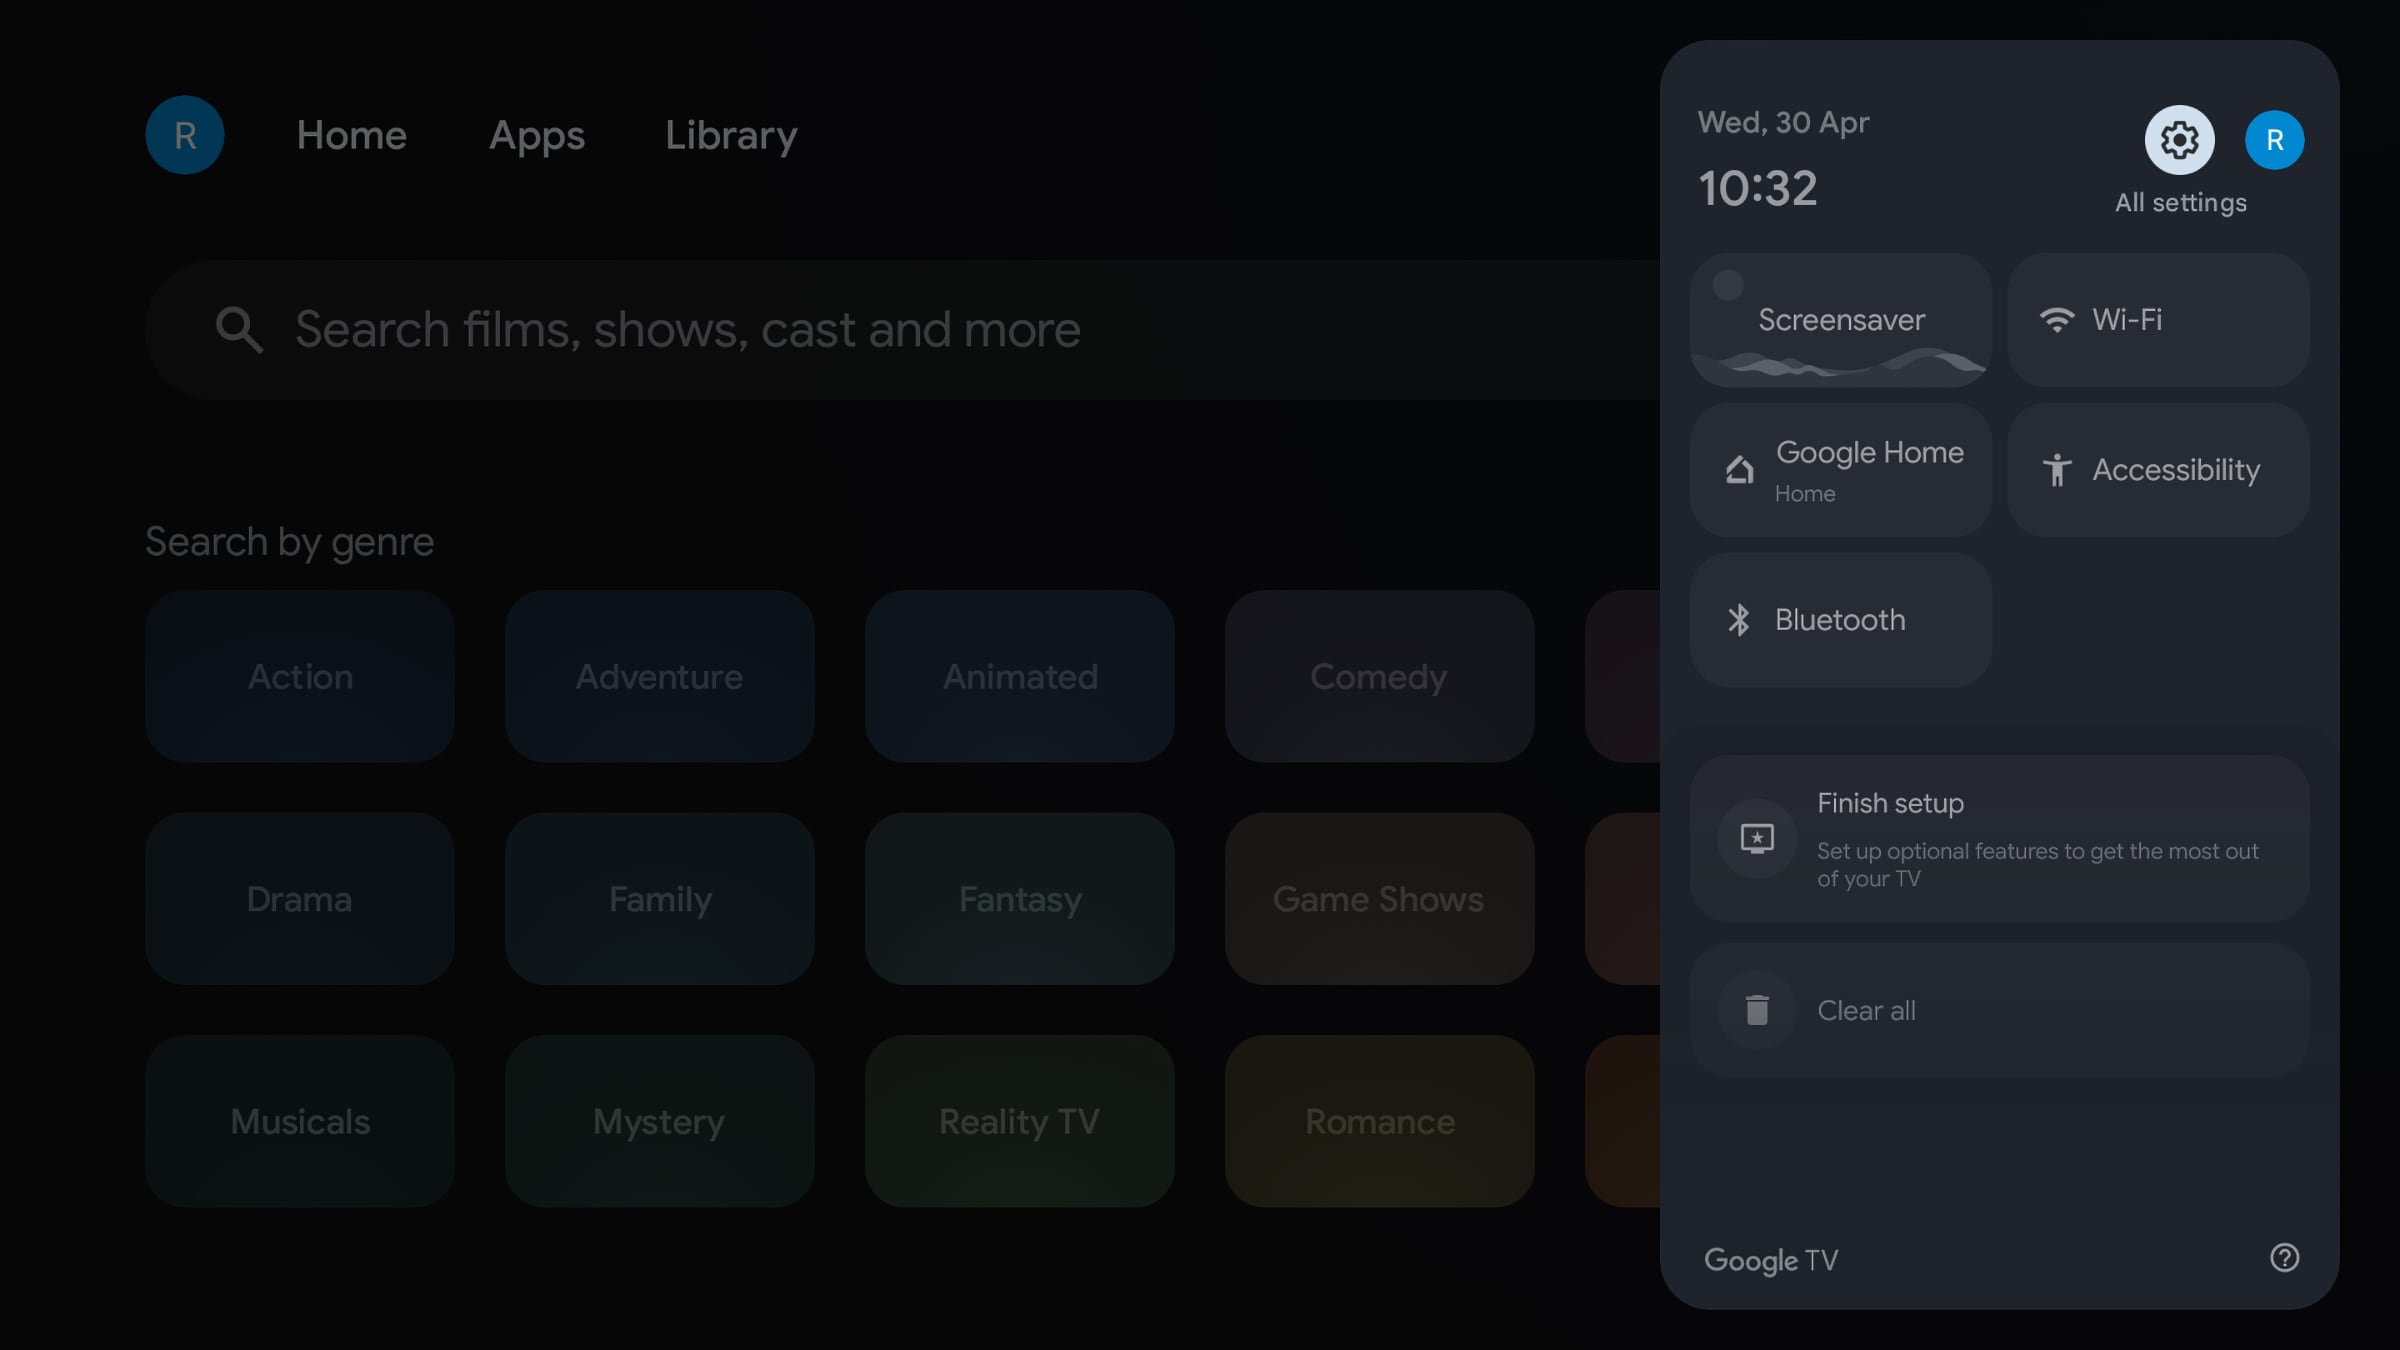Screen dimensions: 2400x1350
Task: Choose the Animated genre card
Action: [x=1019, y=677]
